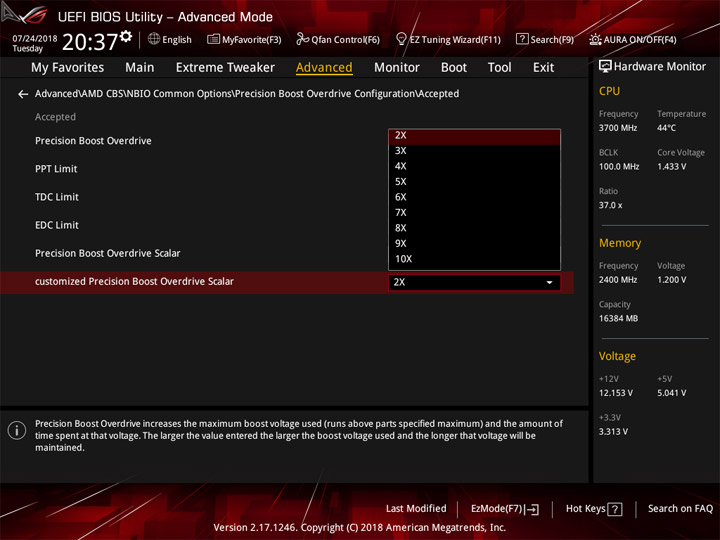Click the date 07/24/2018
The height and width of the screenshot is (540, 720).
[35, 39]
